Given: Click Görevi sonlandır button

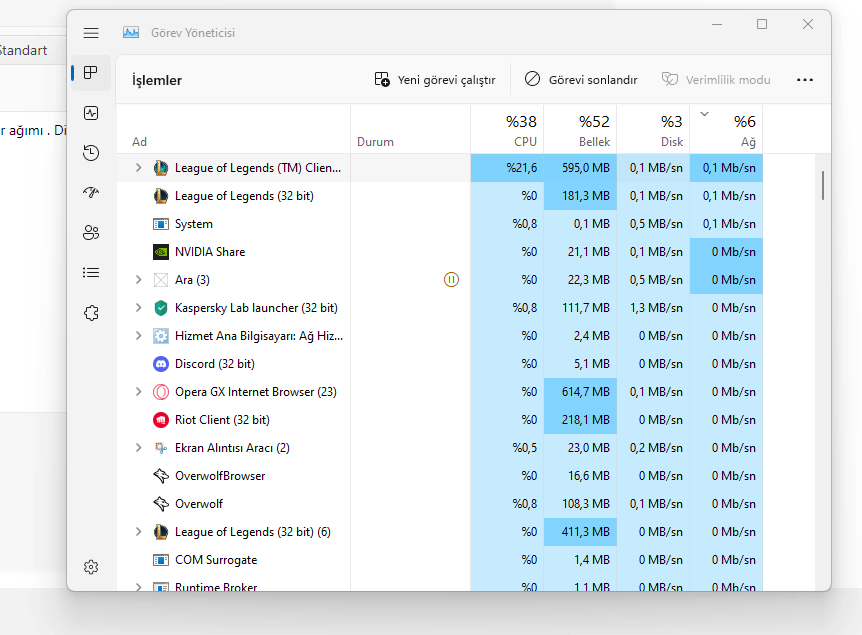Looking at the screenshot, I should (x=581, y=80).
